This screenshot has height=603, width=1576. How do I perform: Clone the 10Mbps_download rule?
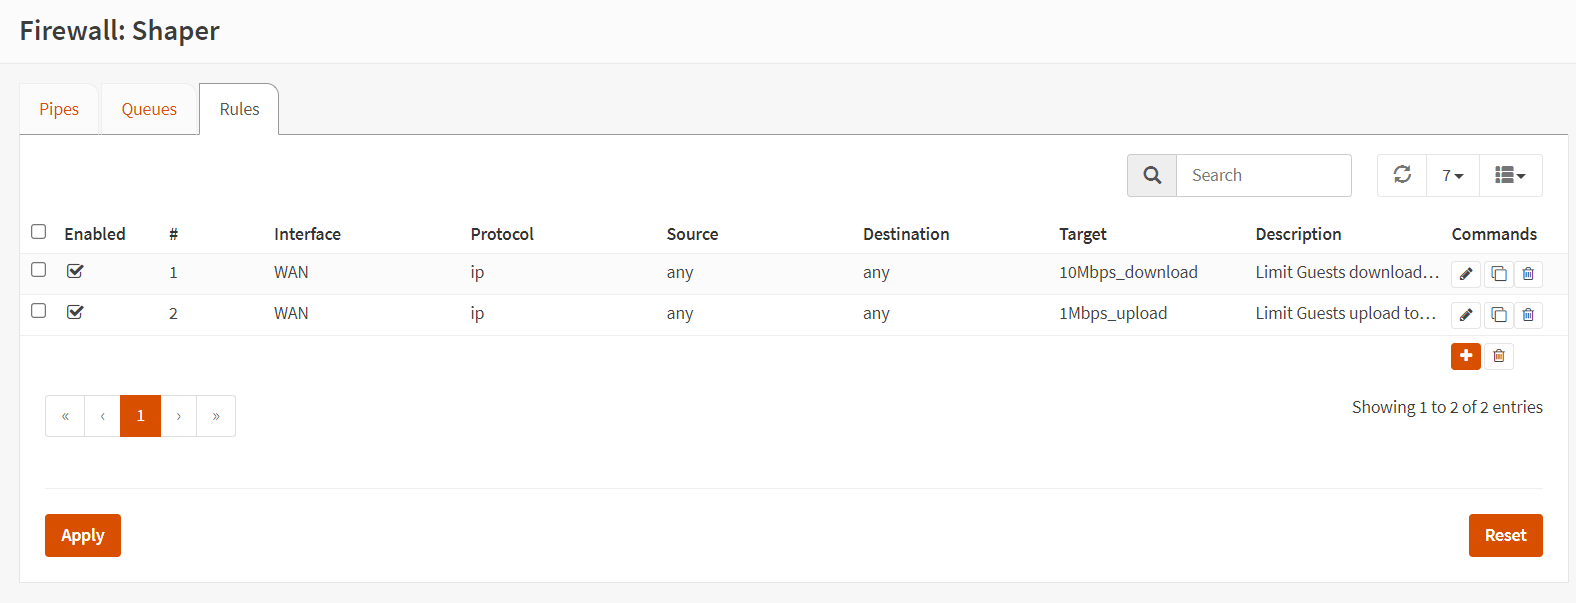tap(1498, 274)
